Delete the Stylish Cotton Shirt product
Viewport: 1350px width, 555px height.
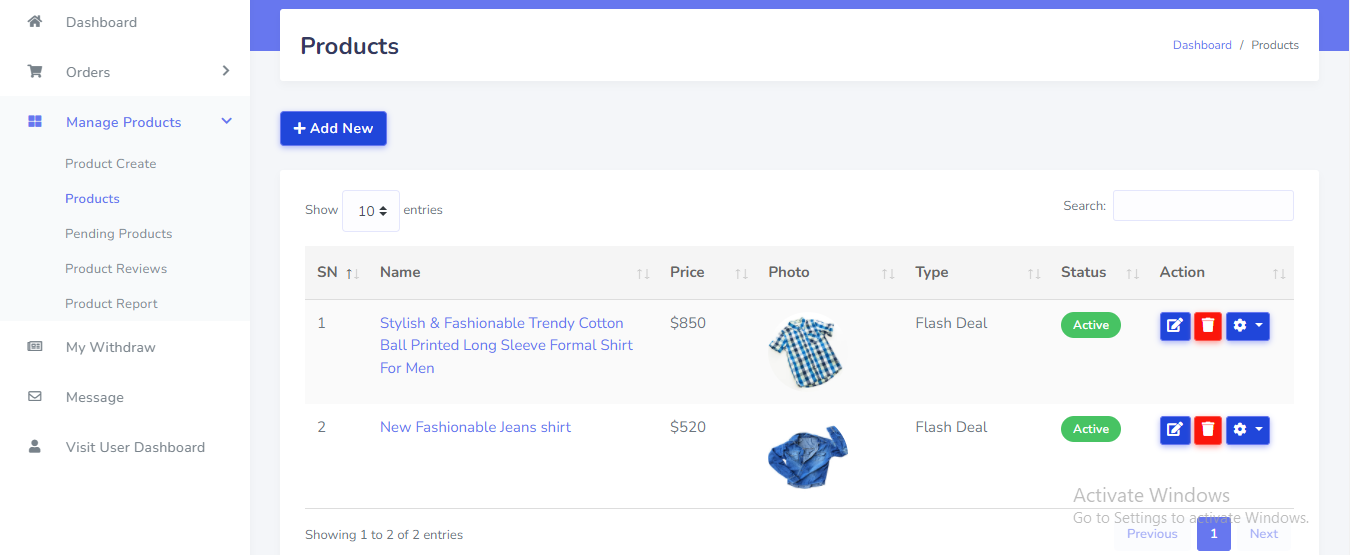tap(1208, 326)
